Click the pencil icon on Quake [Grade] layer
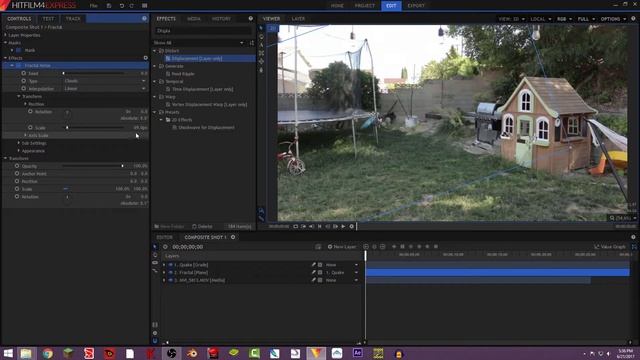The width and height of the screenshot is (640, 360). point(313,264)
